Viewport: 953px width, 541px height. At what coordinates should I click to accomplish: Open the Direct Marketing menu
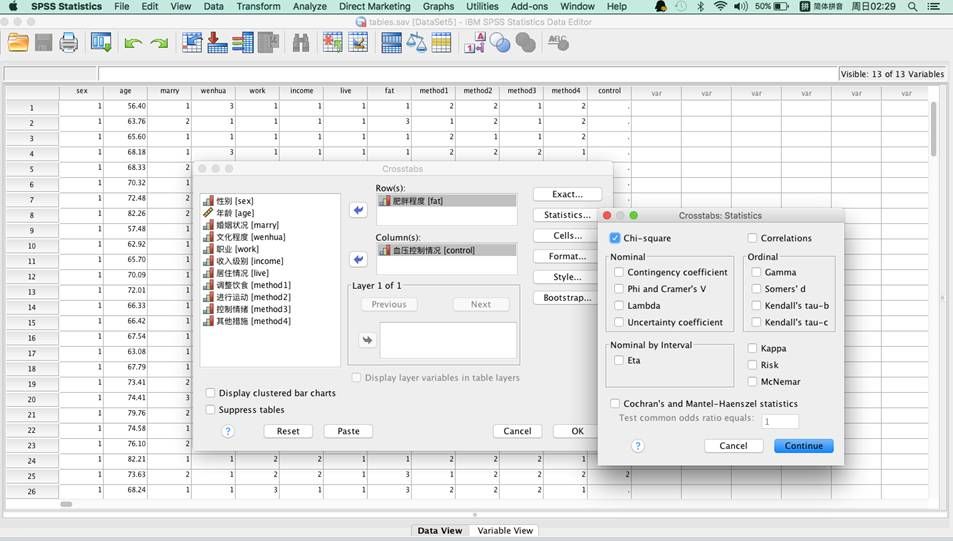point(374,7)
